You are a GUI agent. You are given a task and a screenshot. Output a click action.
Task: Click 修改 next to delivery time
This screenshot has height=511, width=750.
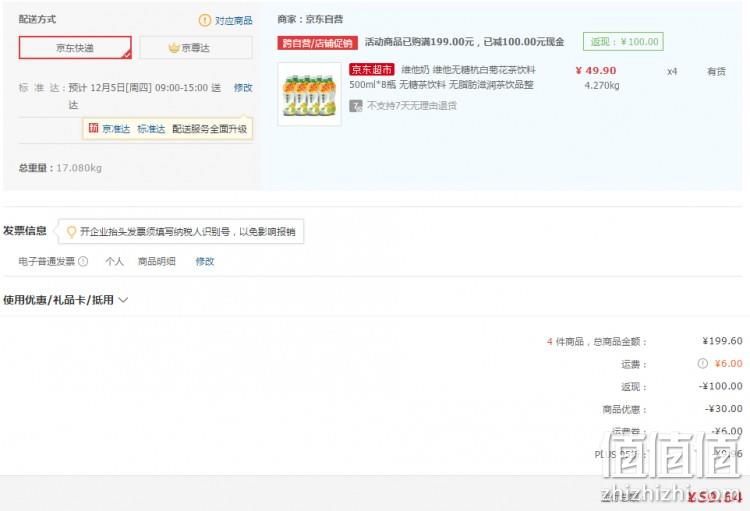coord(243,88)
